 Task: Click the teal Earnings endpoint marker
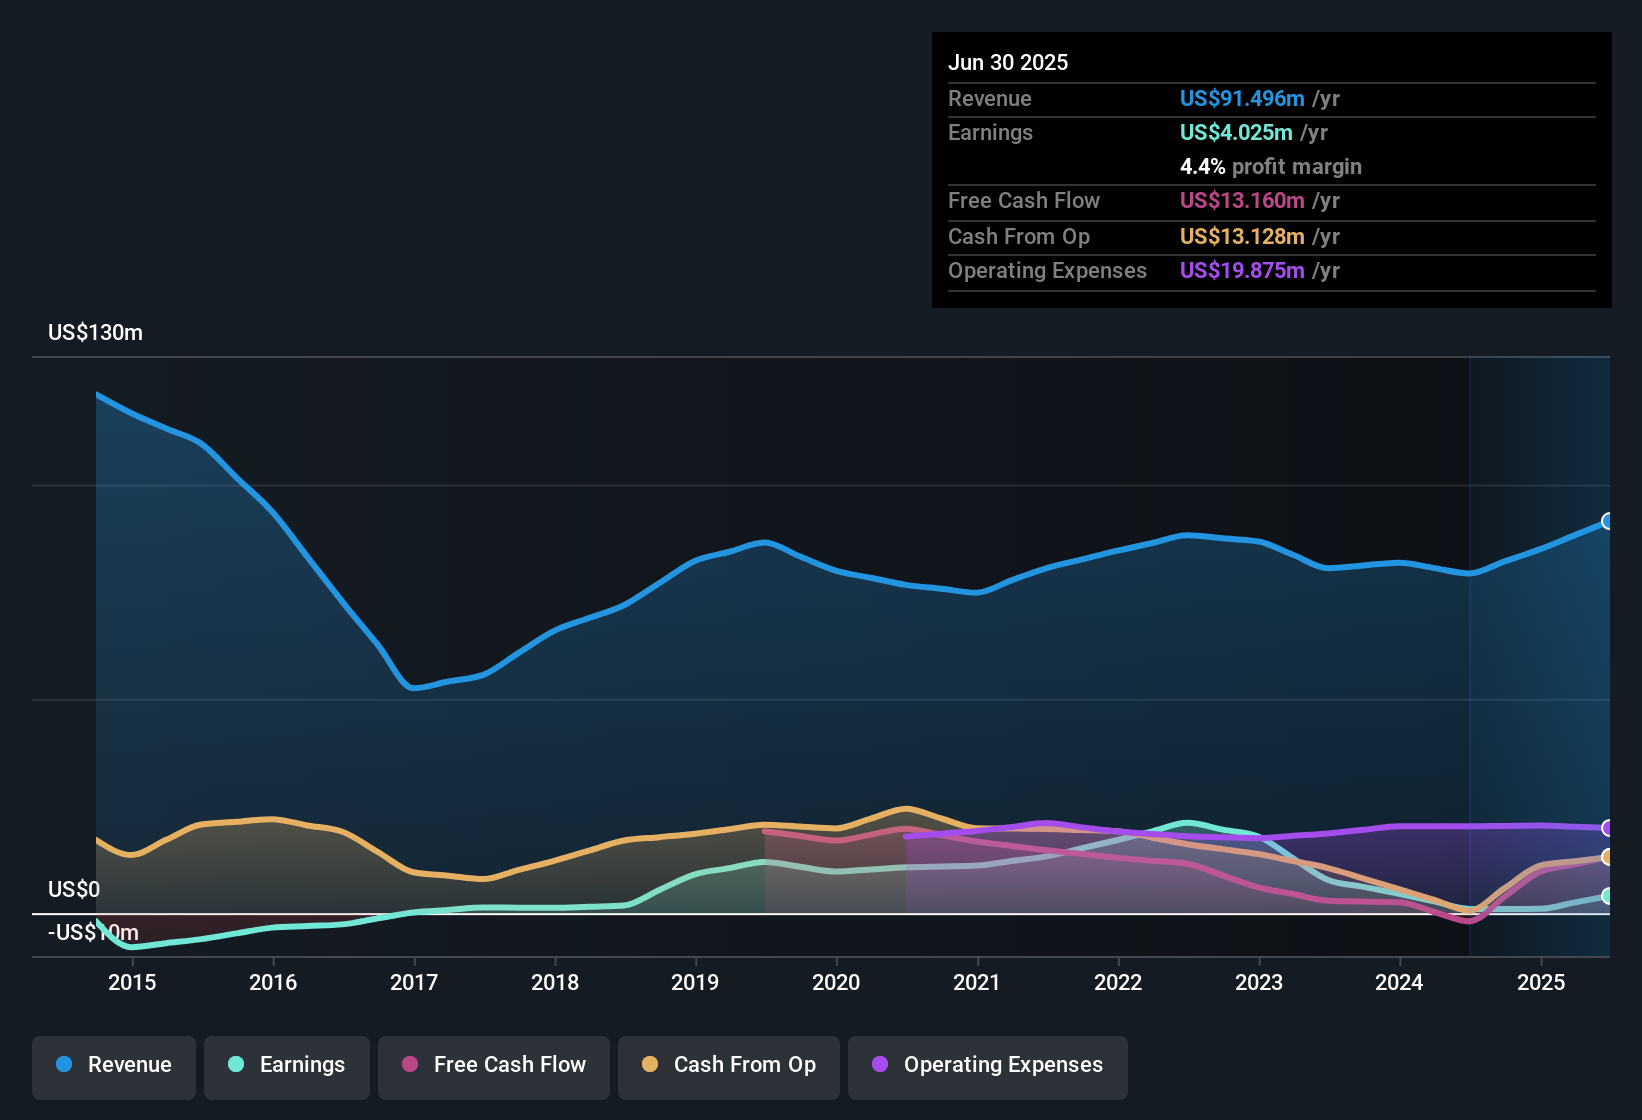pos(1607,896)
